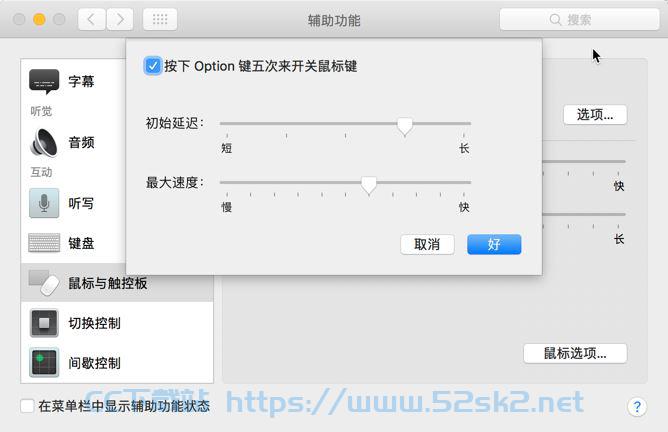Viewport: 668px width, 432px height.
Task: Click the 初始延迟 slider handle
Action: 405,127
